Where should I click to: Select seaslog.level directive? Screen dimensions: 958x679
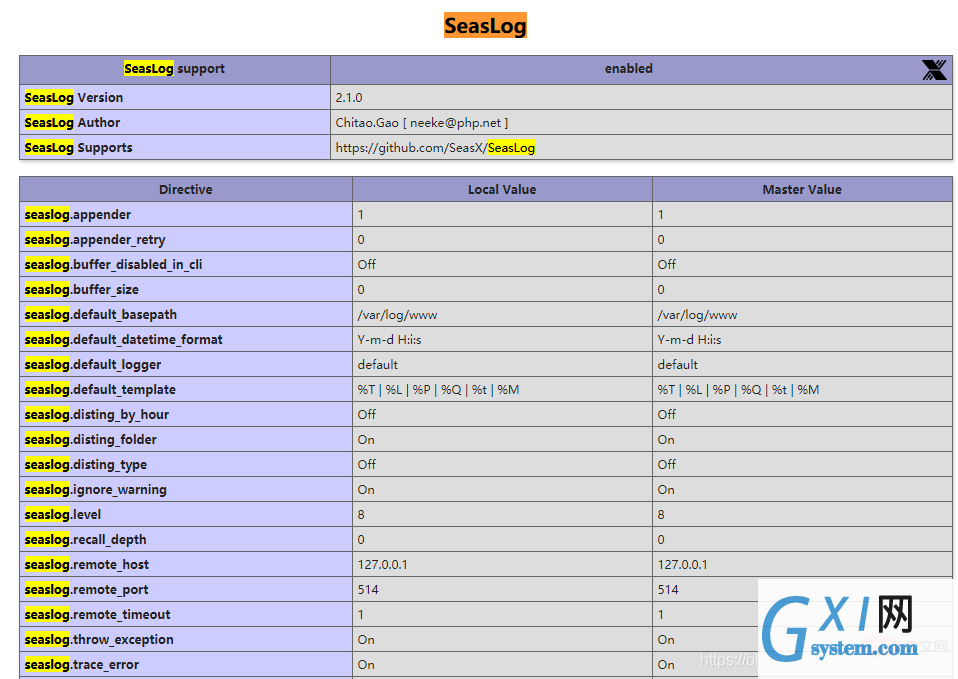point(63,515)
